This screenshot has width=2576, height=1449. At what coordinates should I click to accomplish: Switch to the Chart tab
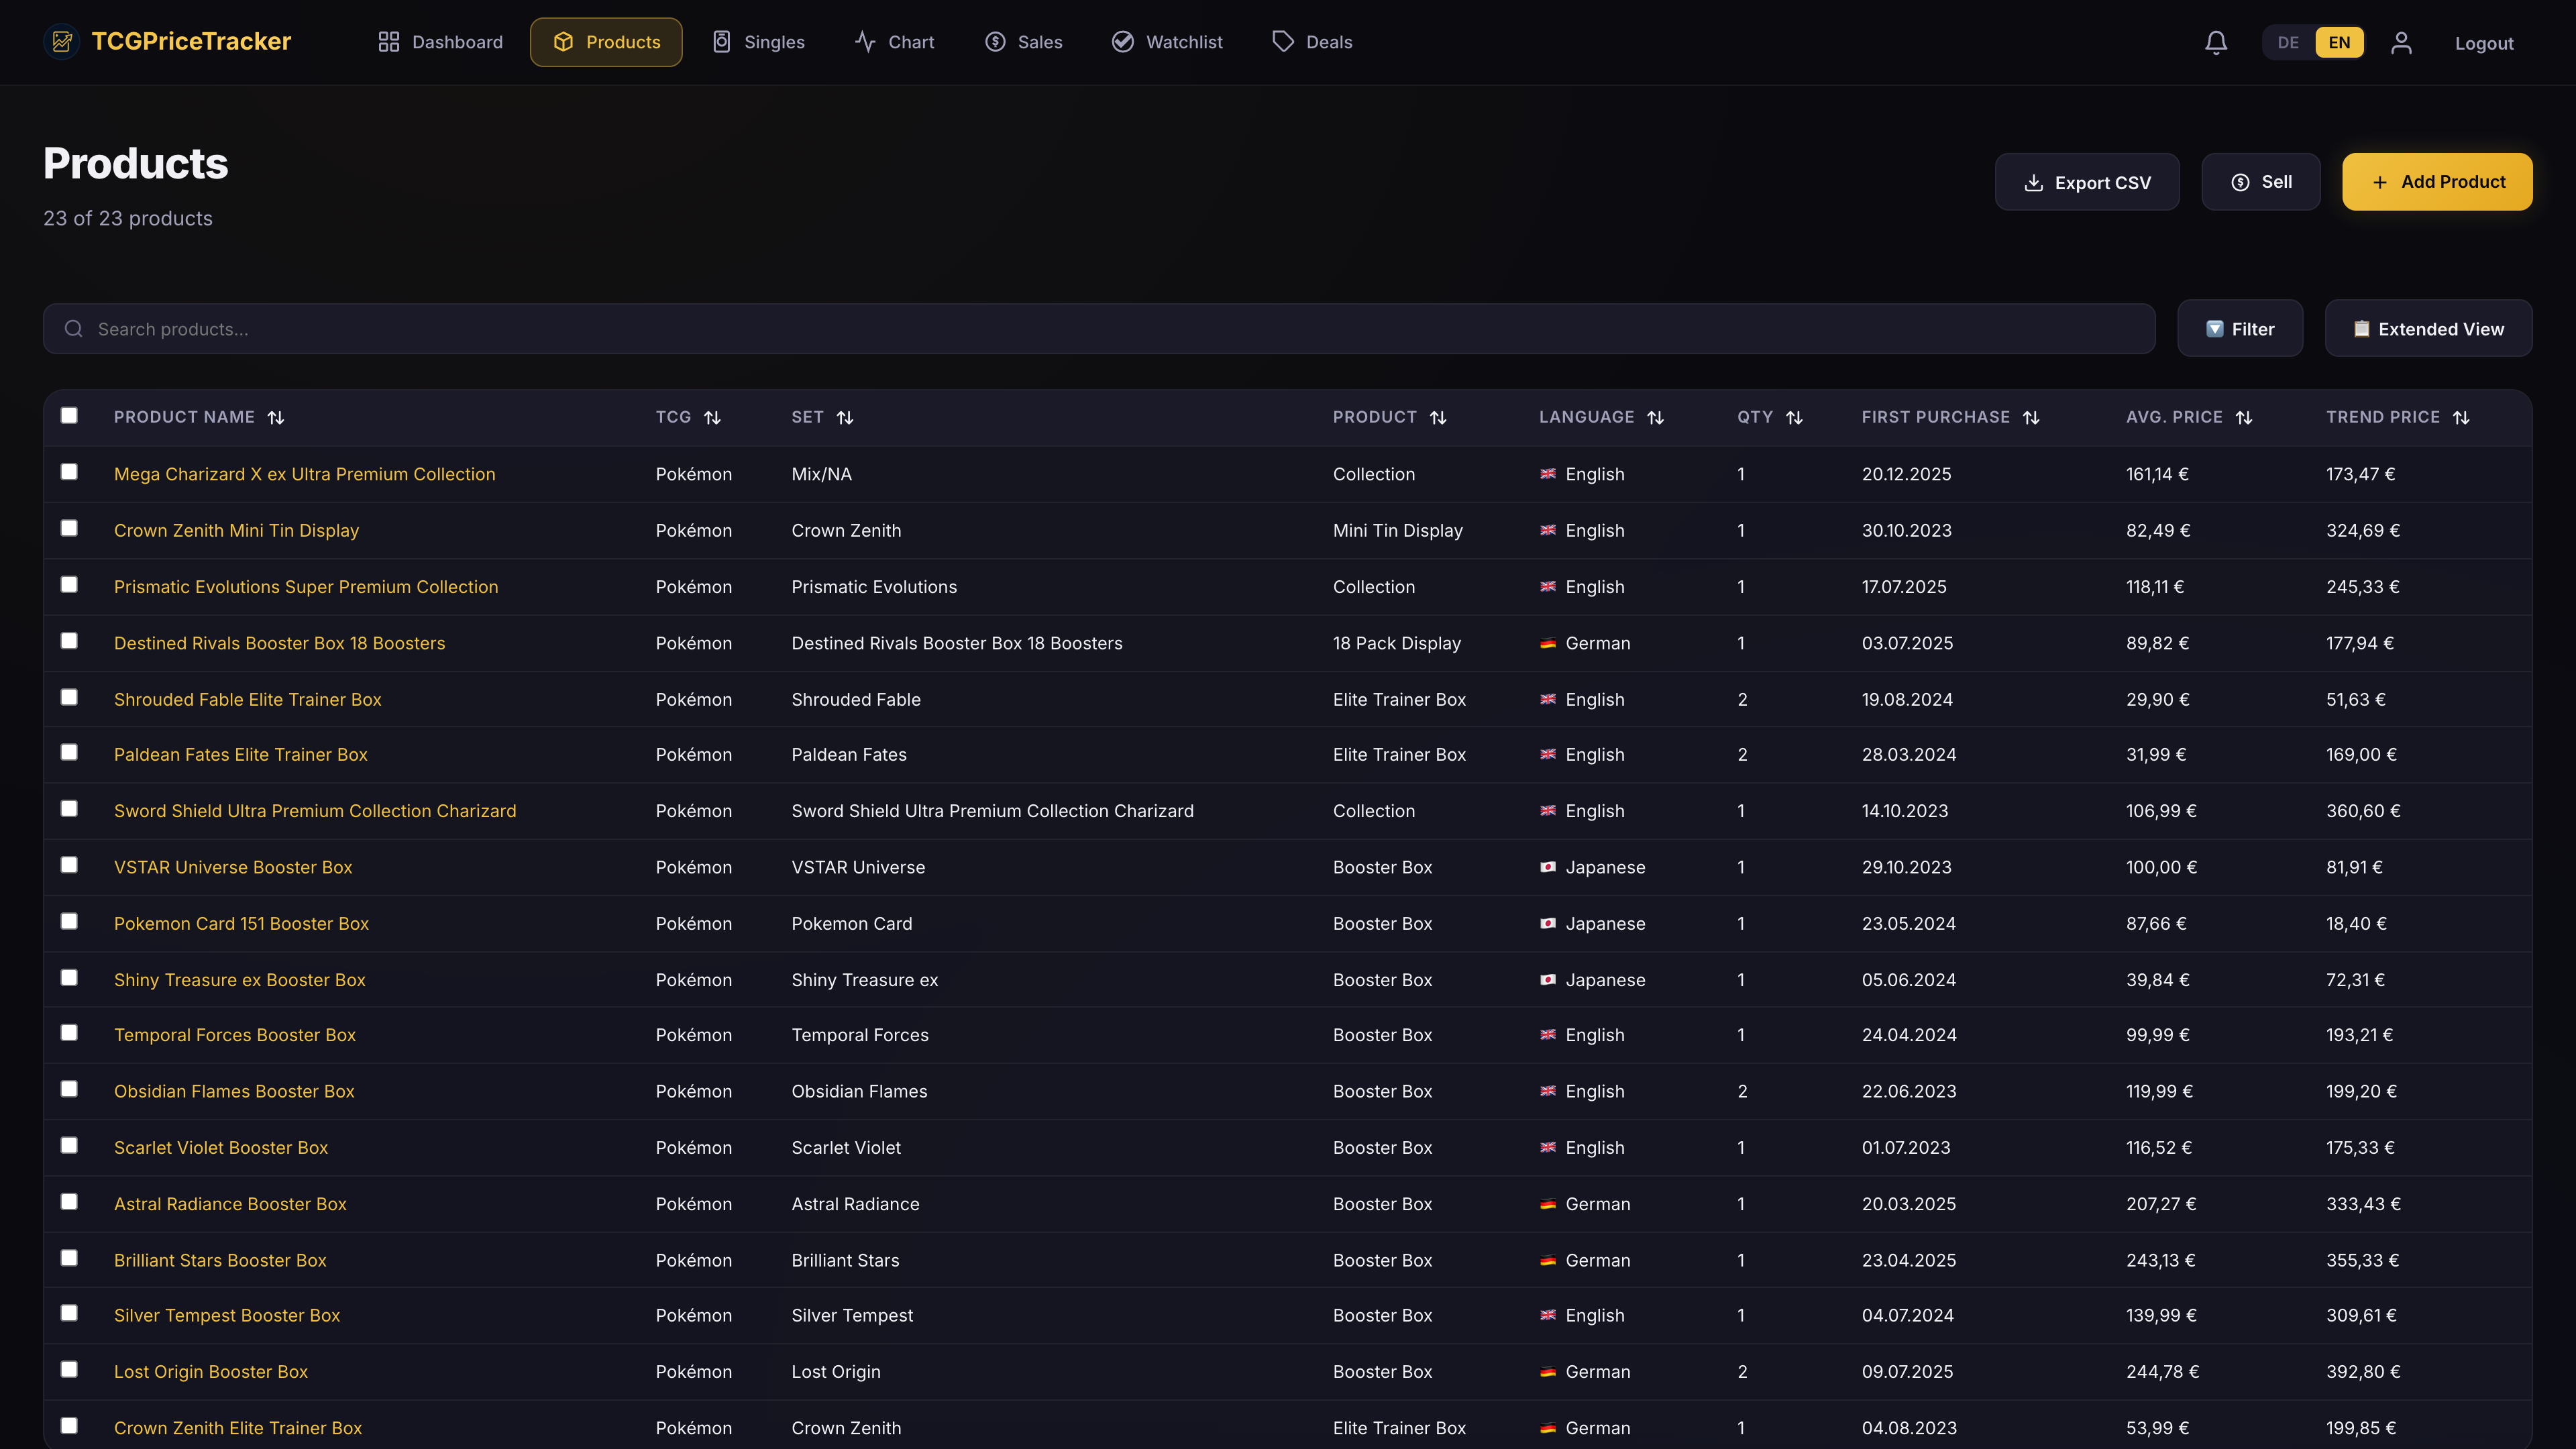[x=894, y=42]
